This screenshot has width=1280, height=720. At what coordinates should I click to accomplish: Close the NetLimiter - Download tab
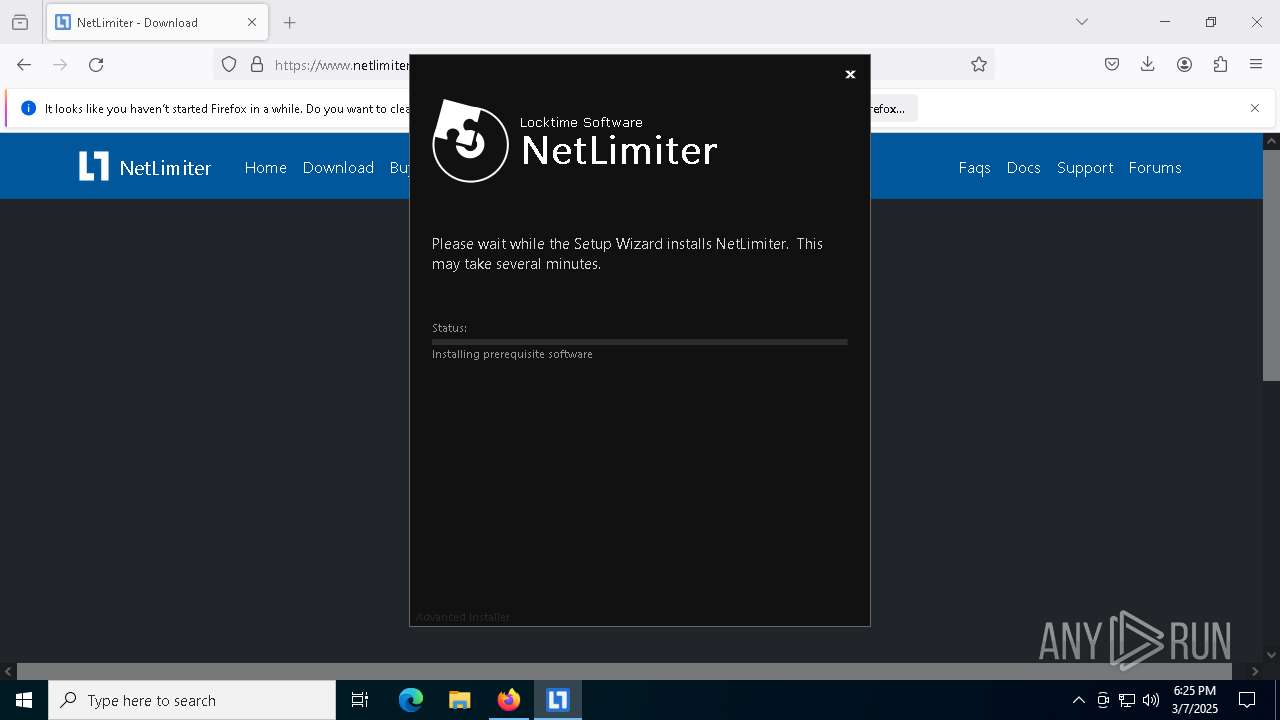click(252, 22)
